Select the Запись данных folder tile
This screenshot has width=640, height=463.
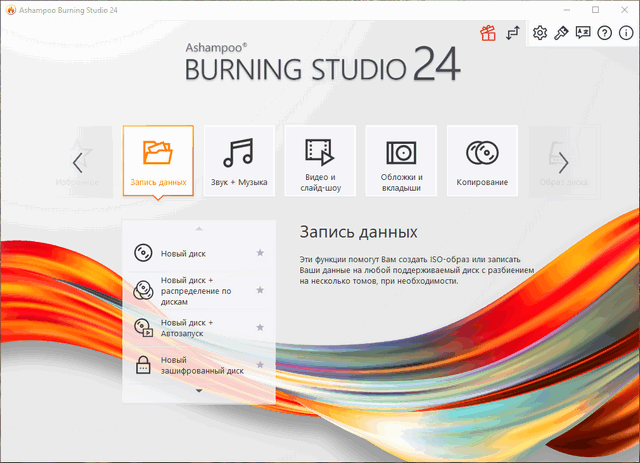point(158,161)
